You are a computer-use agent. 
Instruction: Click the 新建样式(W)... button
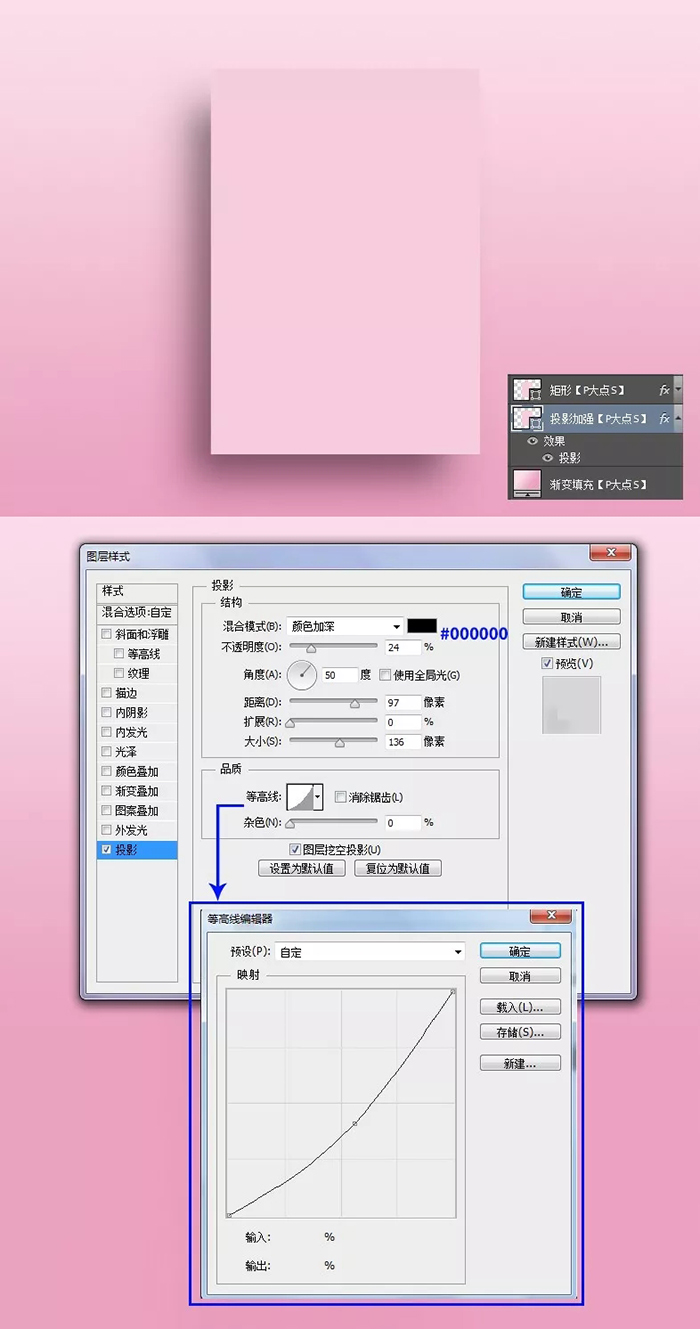571,641
